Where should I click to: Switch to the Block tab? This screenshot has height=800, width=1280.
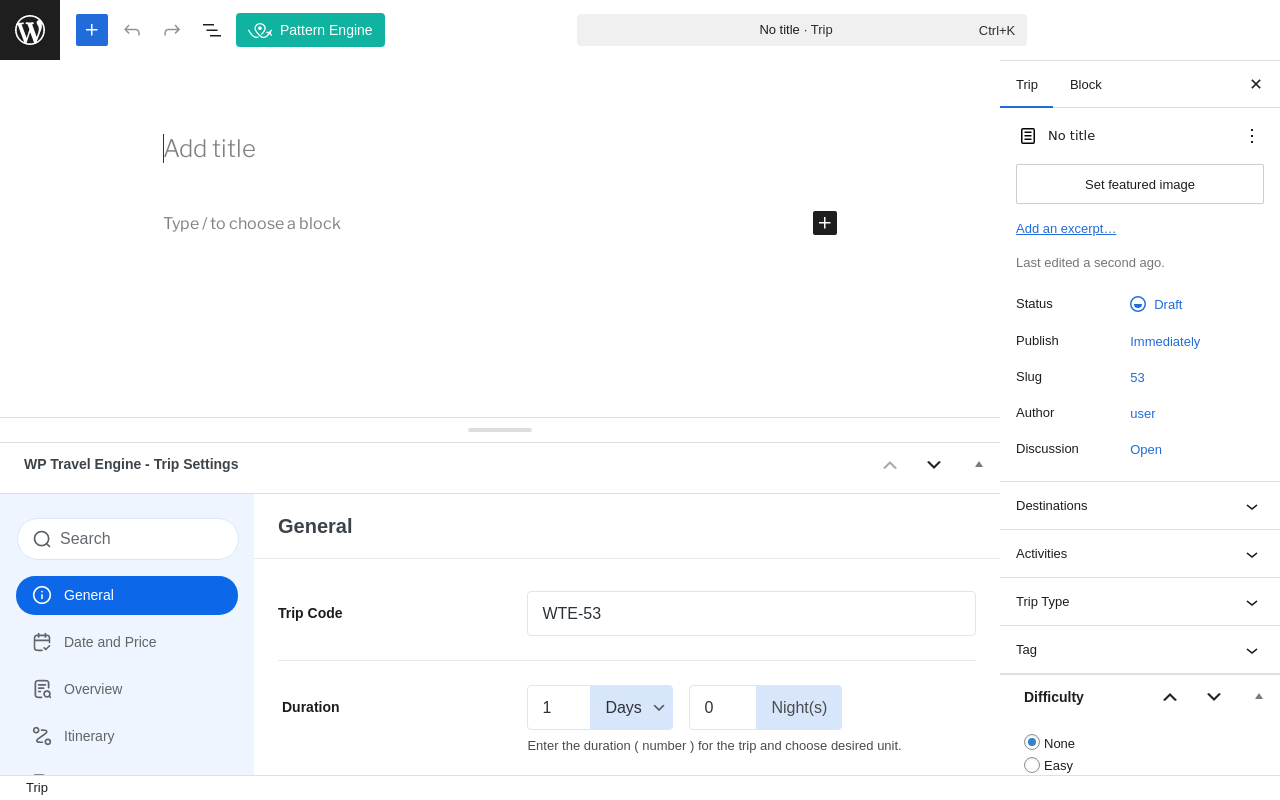point(1086,84)
